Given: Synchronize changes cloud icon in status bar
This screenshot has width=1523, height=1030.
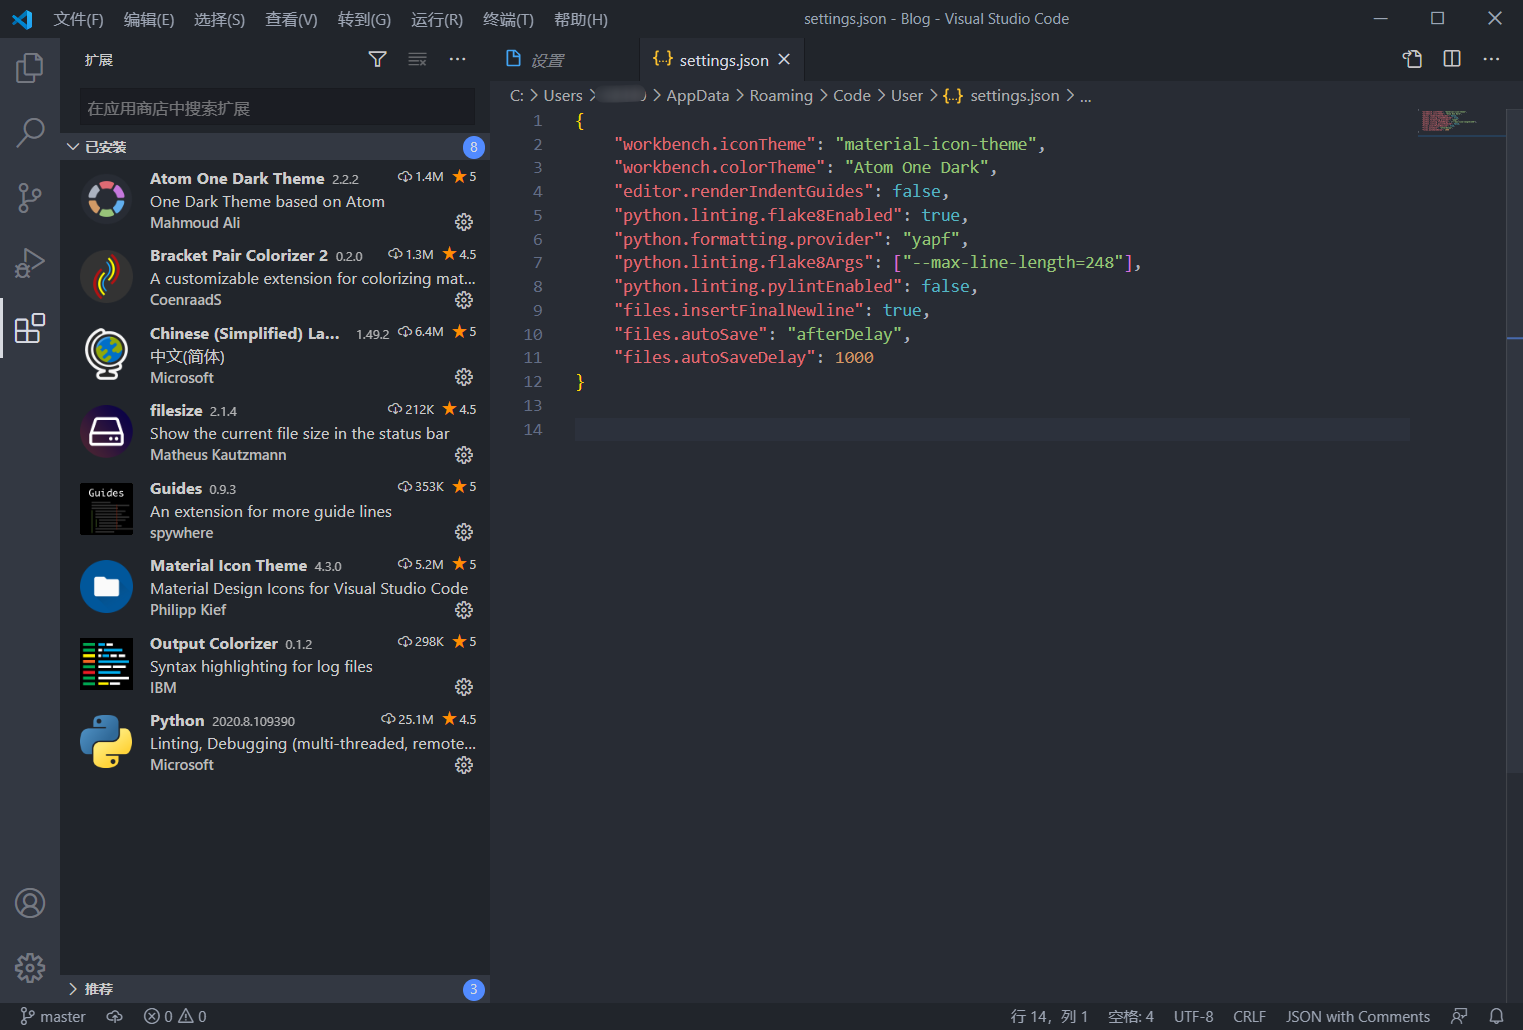Looking at the screenshot, I should [x=115, y=1016].
